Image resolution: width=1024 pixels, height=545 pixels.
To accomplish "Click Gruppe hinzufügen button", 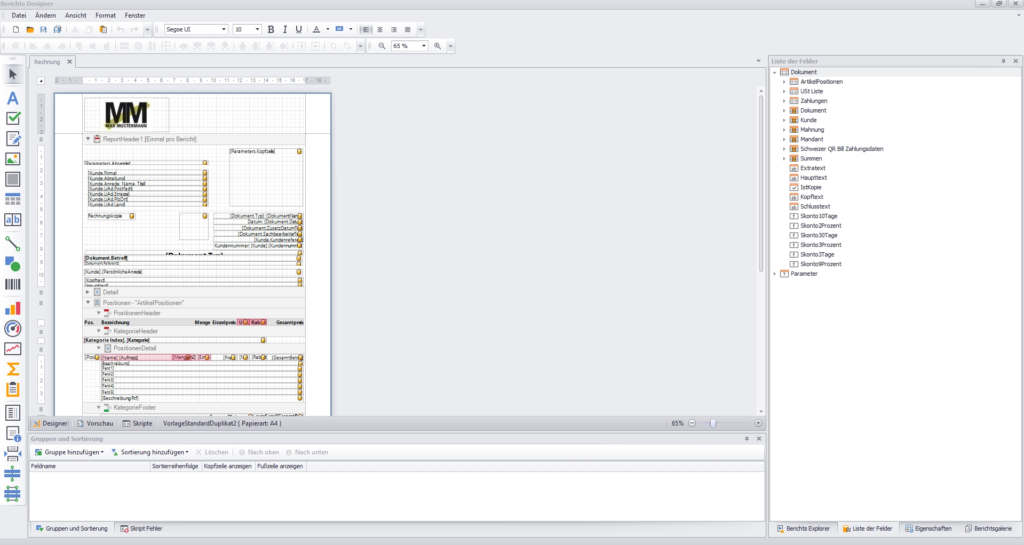I will pos(69,452).
